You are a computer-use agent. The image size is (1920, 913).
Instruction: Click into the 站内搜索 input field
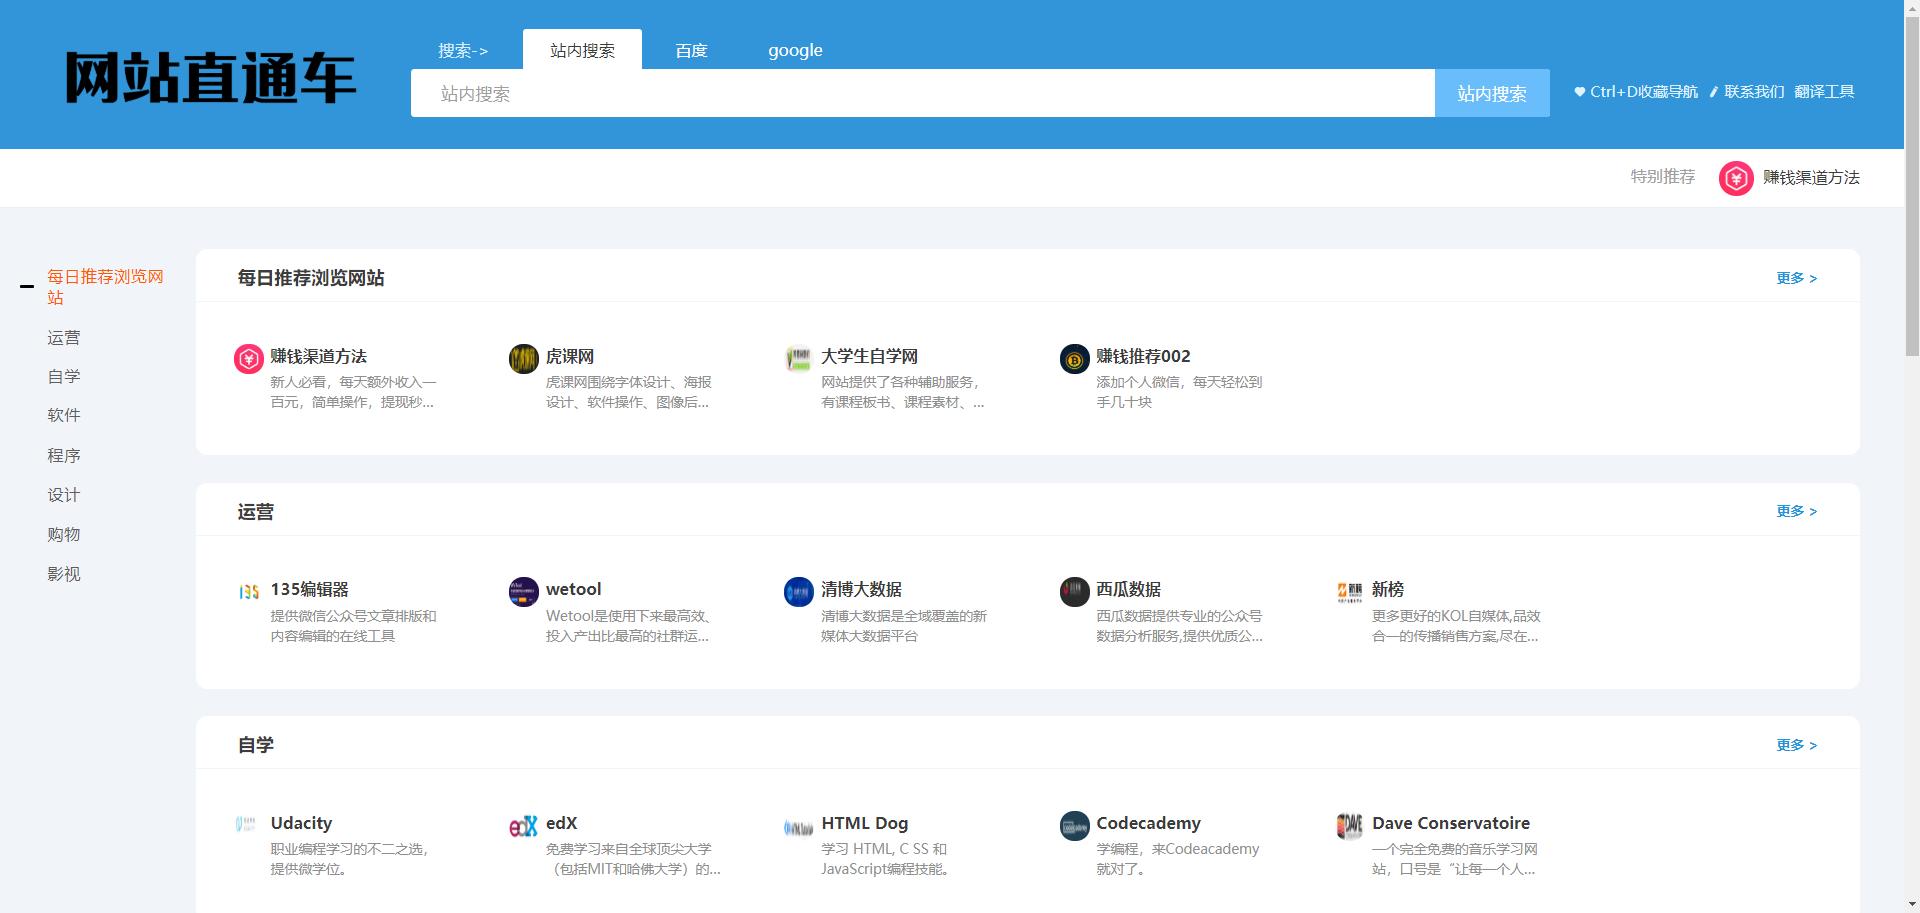(922, 93)
